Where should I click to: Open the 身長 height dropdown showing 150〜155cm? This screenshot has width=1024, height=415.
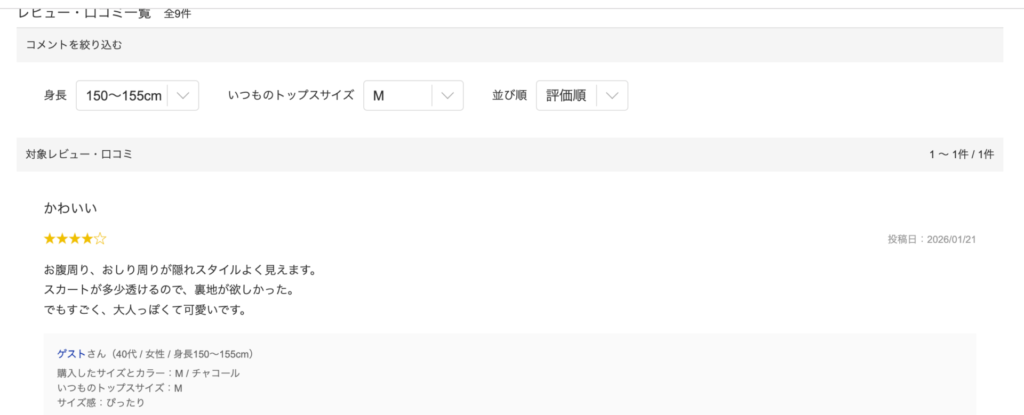[124, 96]
